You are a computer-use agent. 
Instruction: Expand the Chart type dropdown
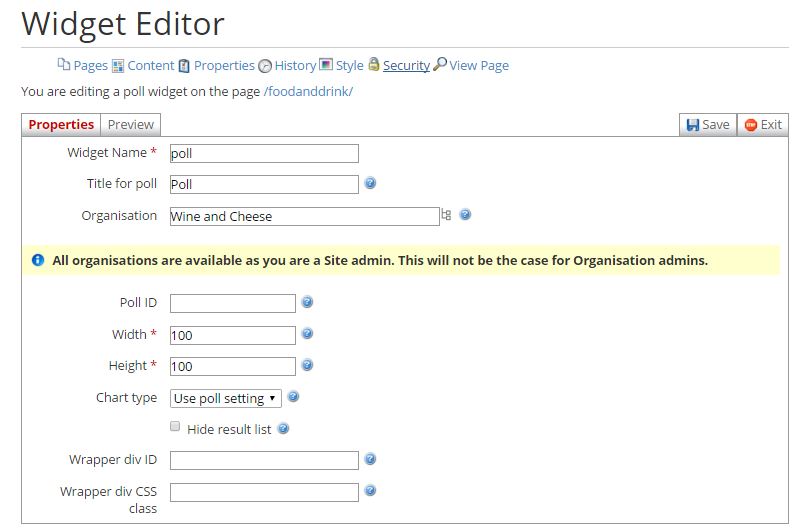[226, 398]
